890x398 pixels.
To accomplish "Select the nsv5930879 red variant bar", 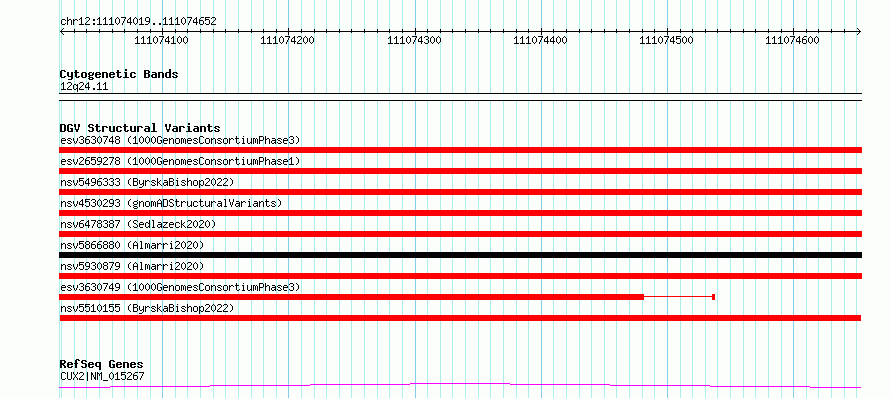I will tap(461, 276).
